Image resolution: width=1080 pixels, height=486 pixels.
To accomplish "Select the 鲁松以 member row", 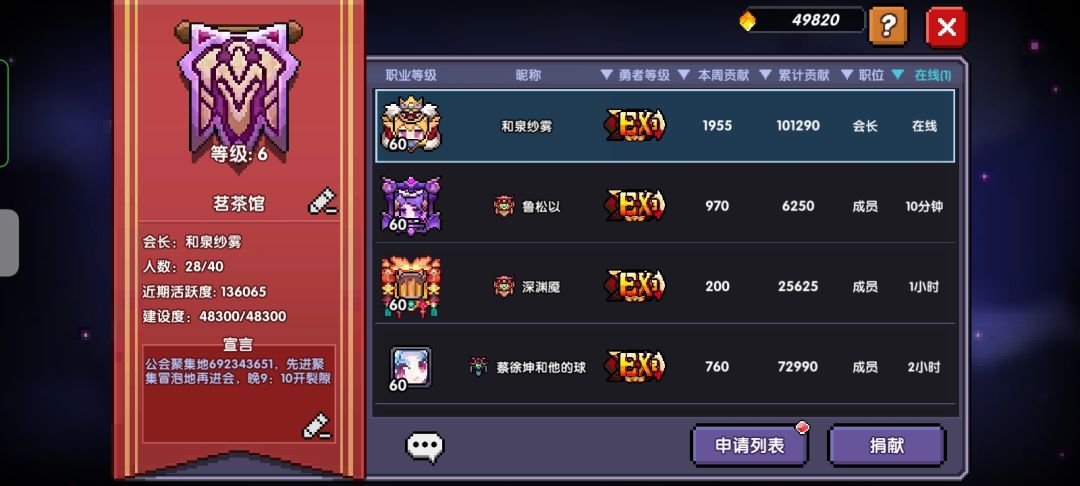I will pyautogui.click(x=665, y=205).
